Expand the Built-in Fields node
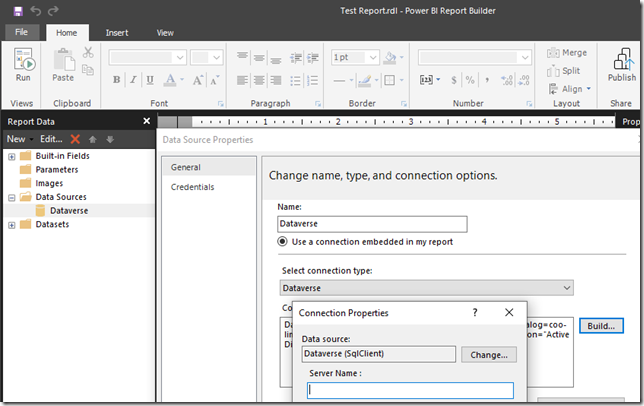Image resolution: width=644 pixels, height=406 pixels. [x=12, y=156]
